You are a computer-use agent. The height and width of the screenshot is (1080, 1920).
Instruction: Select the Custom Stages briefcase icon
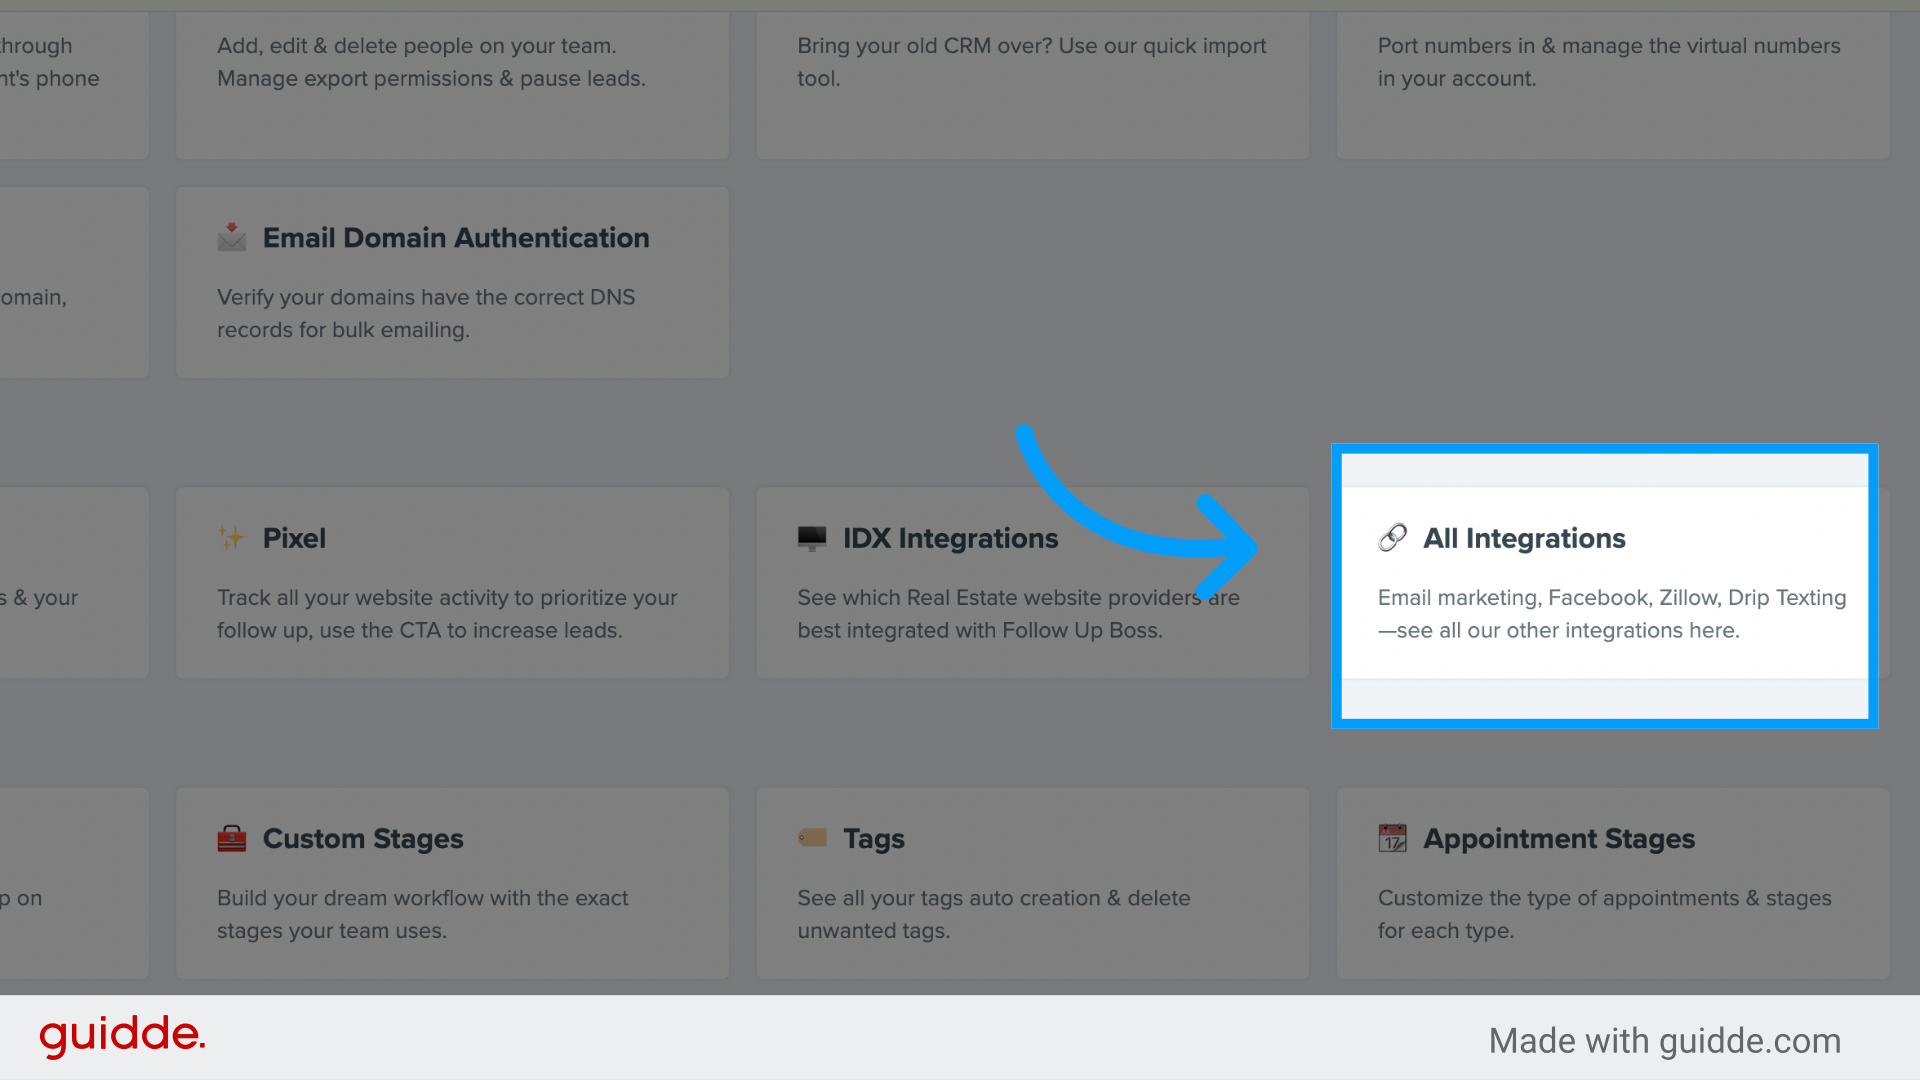[231, 838]
